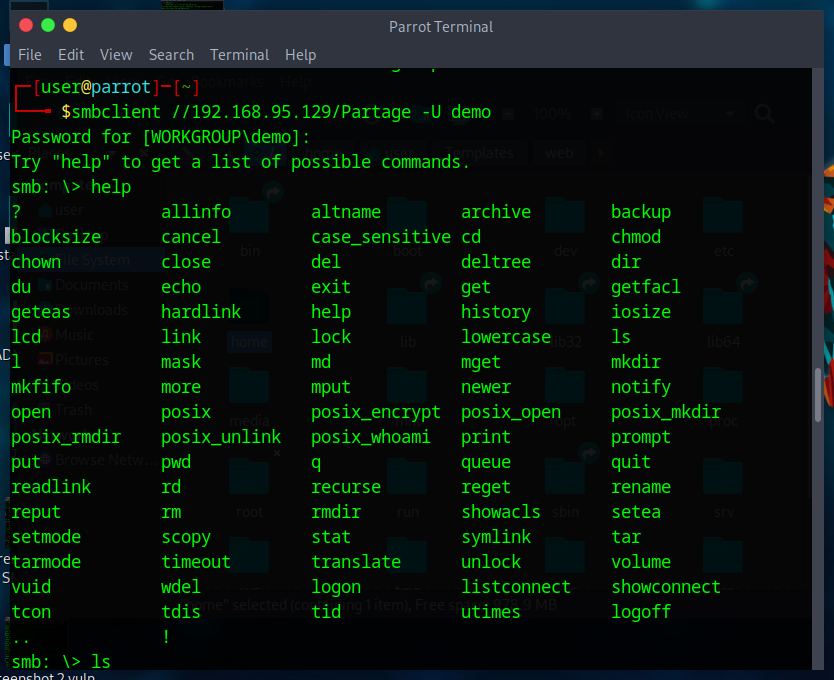Click the word 'listconnect' in help output

[x=516, y=587]
